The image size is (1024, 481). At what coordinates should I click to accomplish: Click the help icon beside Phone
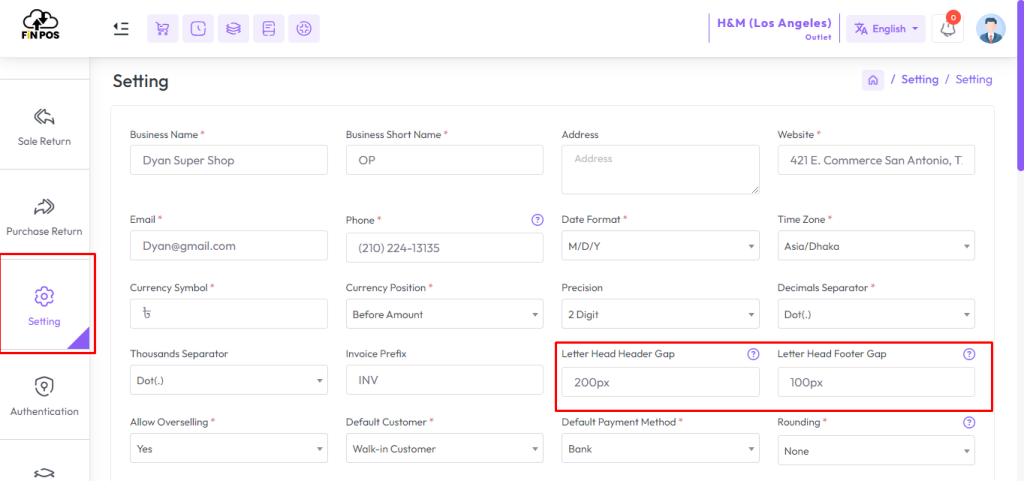click(x=537, y=220)
